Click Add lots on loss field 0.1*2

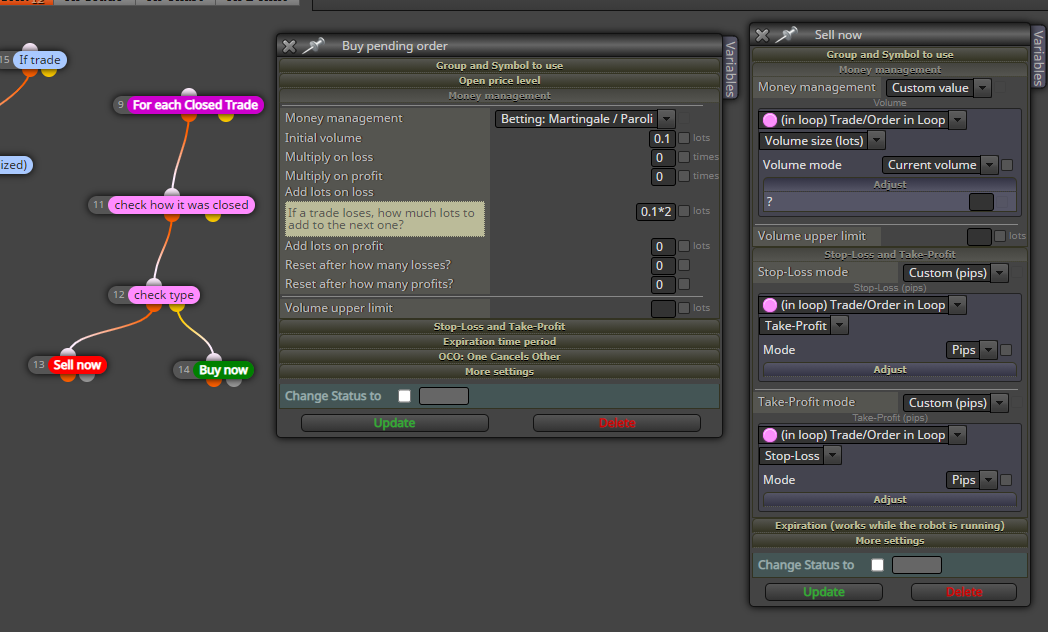[656, 211]
